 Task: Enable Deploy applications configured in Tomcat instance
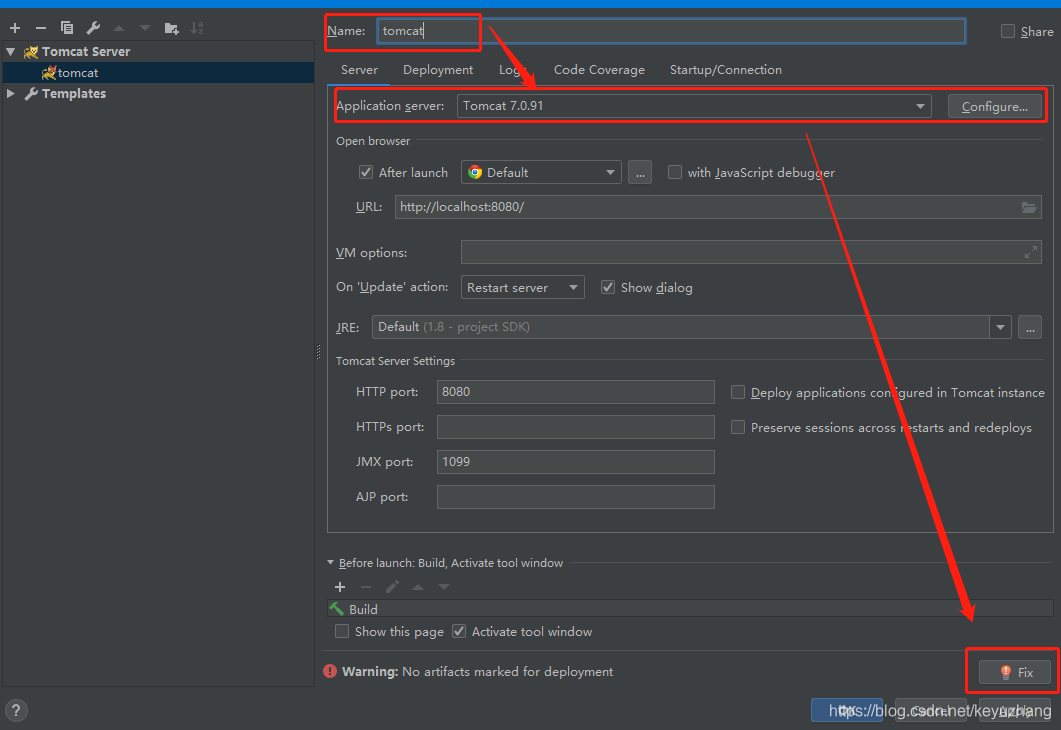pyautogui.click(x=738, y=392)
